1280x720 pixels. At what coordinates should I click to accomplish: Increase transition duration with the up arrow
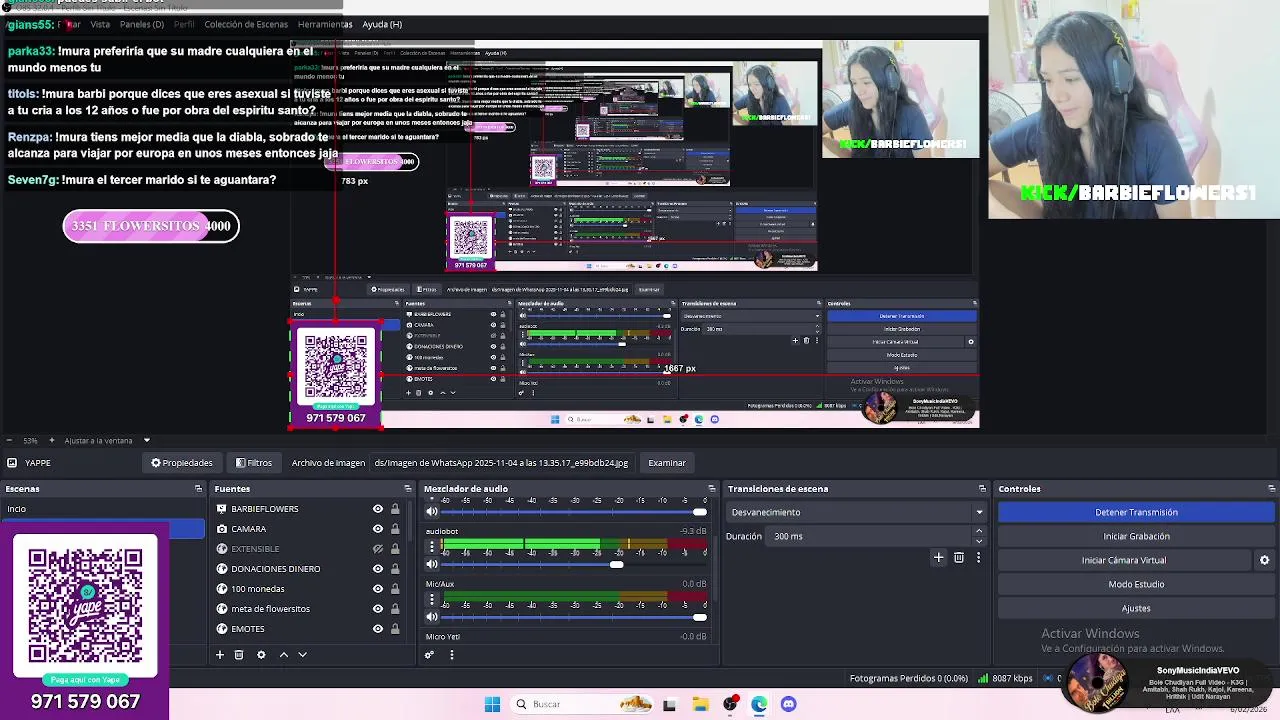(x=979, y=531)
